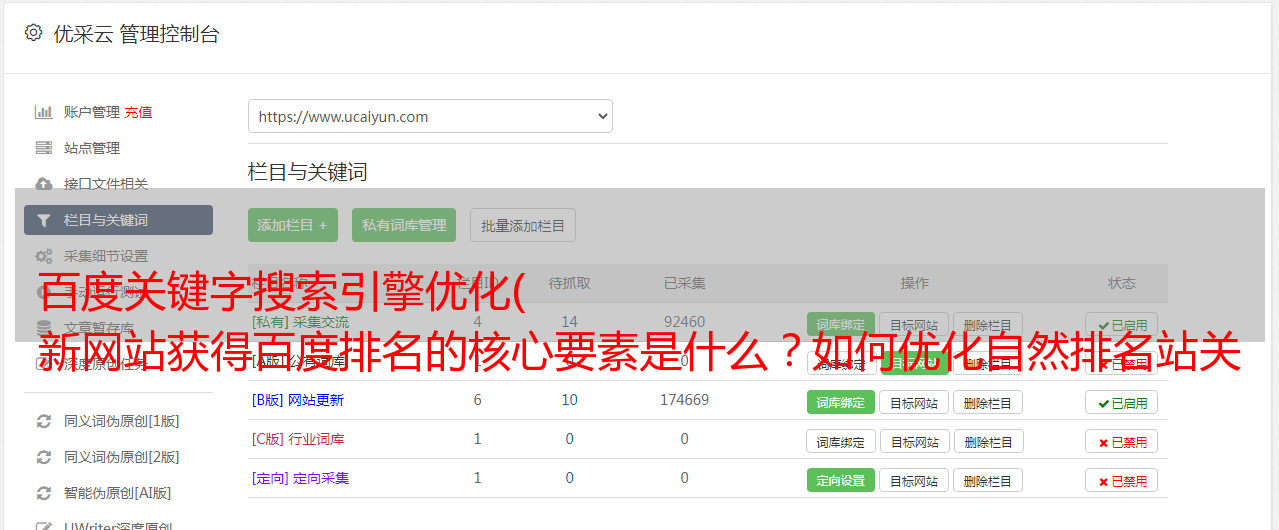Viewport: 1279px width, 530px height.
Task: Click the server icon for 站点管理
Action: tap(43, 148)
